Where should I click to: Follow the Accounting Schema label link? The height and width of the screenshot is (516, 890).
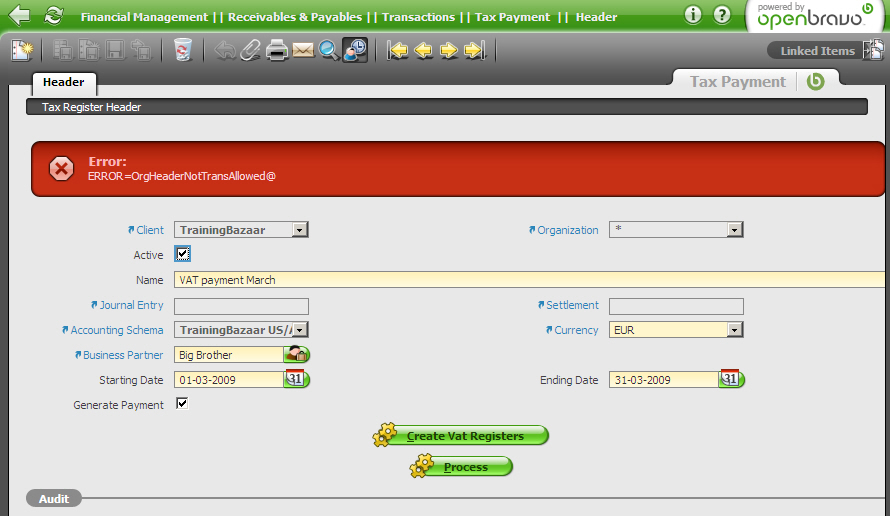pyautogui.click(x=116, y=330)
